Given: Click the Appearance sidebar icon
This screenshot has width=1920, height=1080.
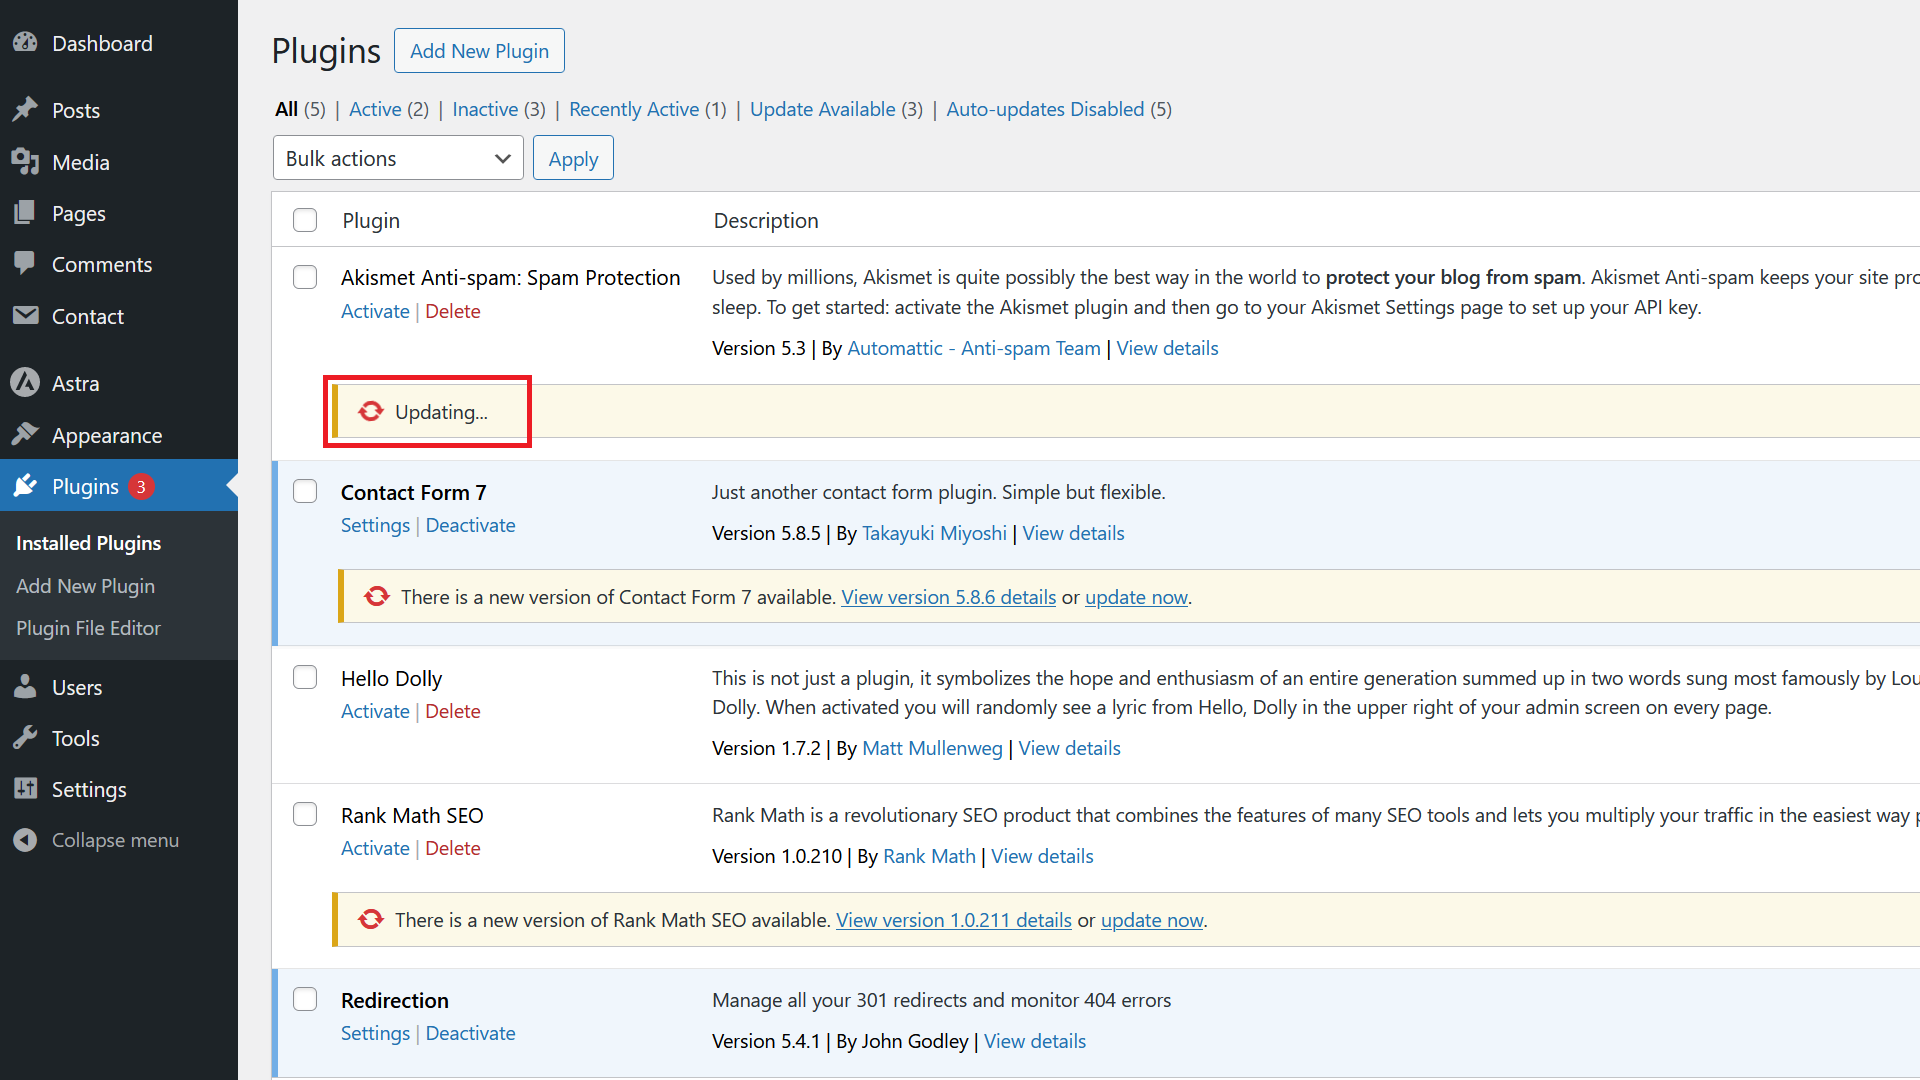Looking at the screenshot, I should pos(26,435).
